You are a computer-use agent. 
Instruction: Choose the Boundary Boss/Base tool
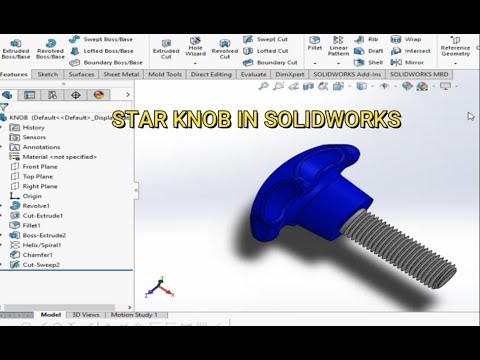point(106,63)
